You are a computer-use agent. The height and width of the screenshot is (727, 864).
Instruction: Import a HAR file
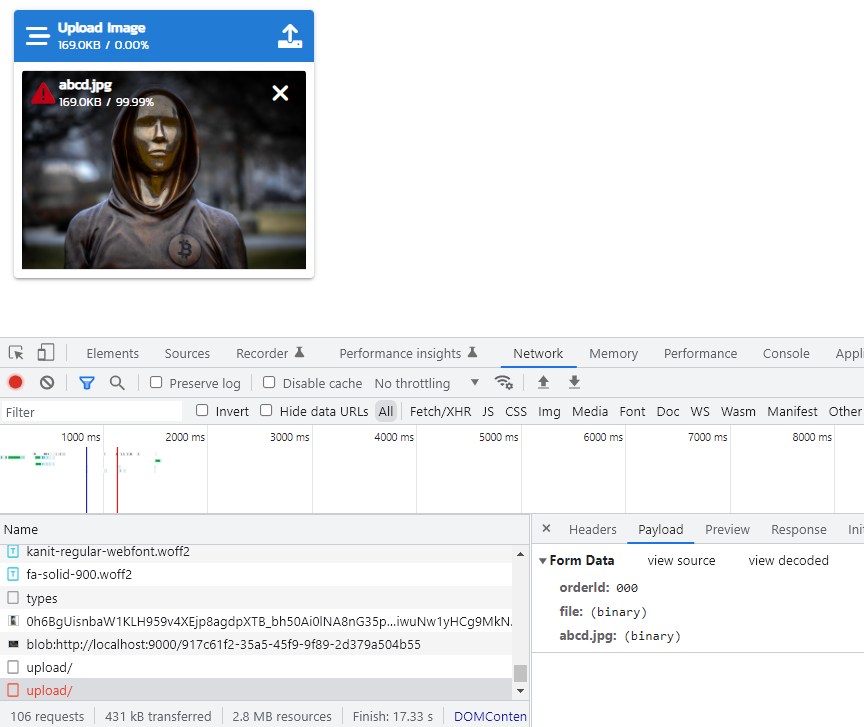coord(542,383)
